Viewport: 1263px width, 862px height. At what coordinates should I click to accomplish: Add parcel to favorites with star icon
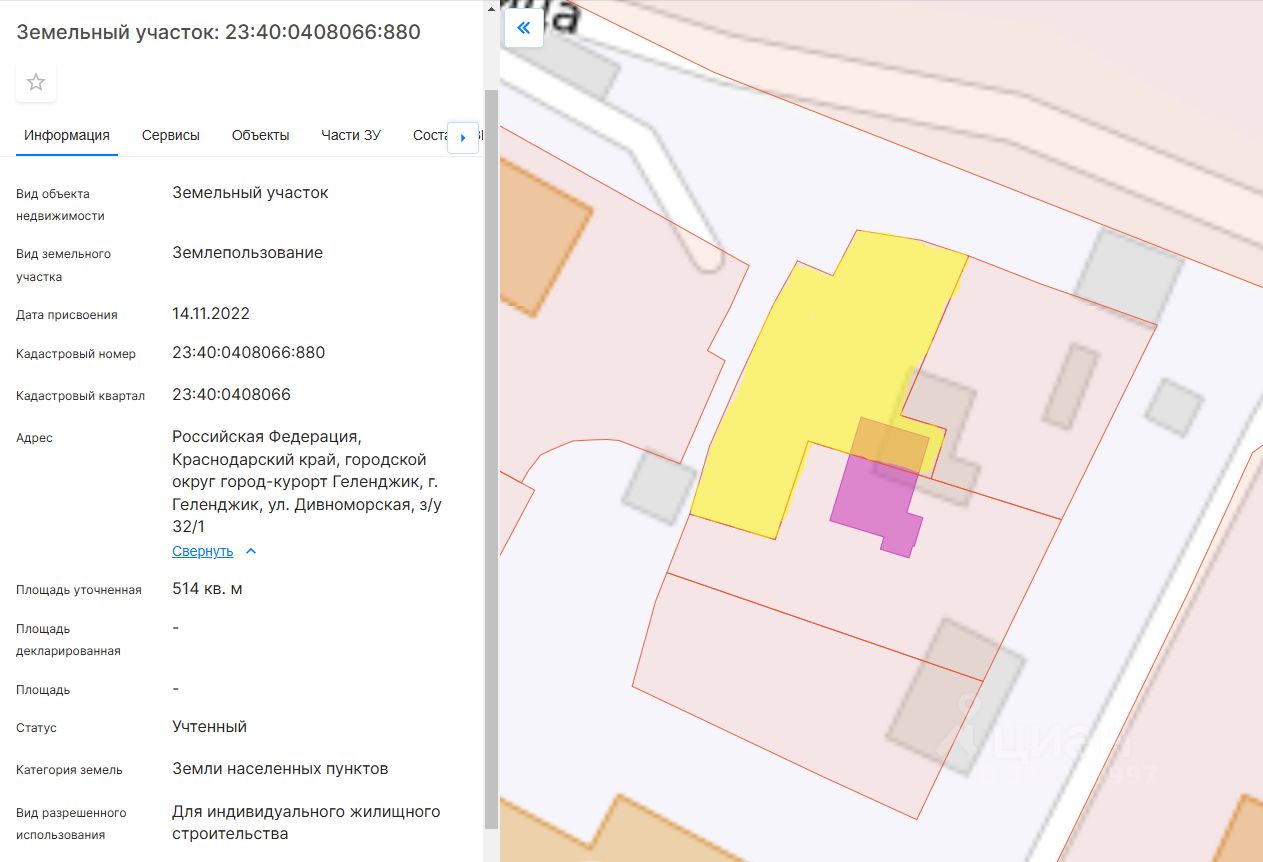[36, 83]
